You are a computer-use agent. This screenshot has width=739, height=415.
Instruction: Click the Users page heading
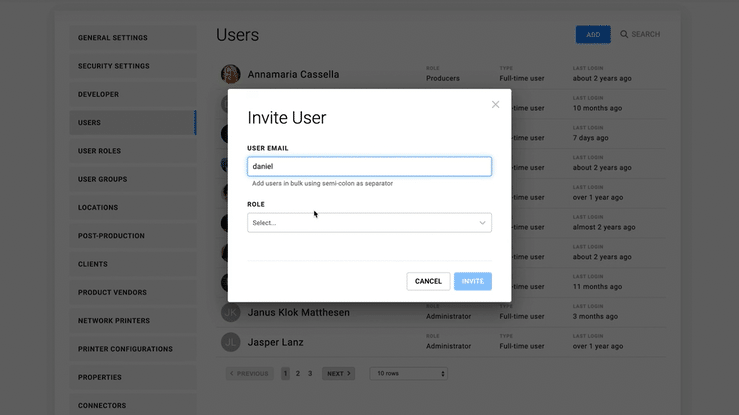pos(237,35)
